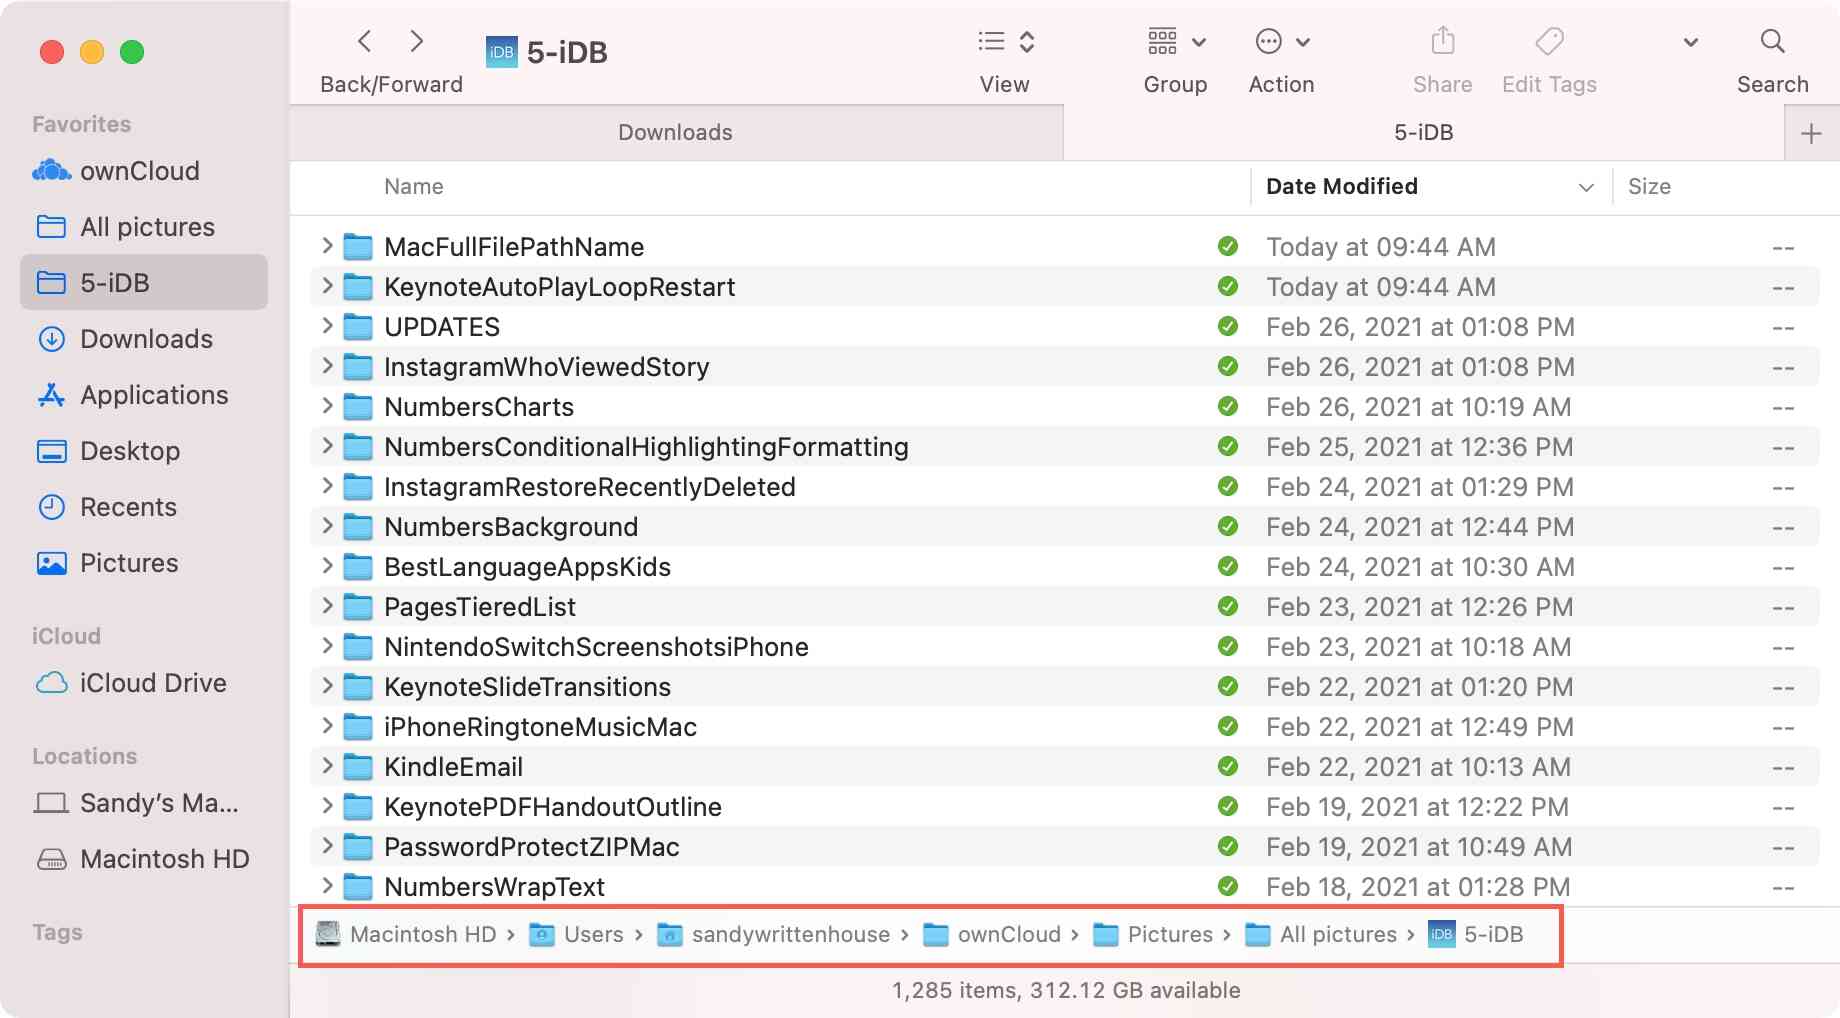This screenshot has width=1840, height=1018.
Task: Go forward with the Forward arrow
Action: pos(417,42)
